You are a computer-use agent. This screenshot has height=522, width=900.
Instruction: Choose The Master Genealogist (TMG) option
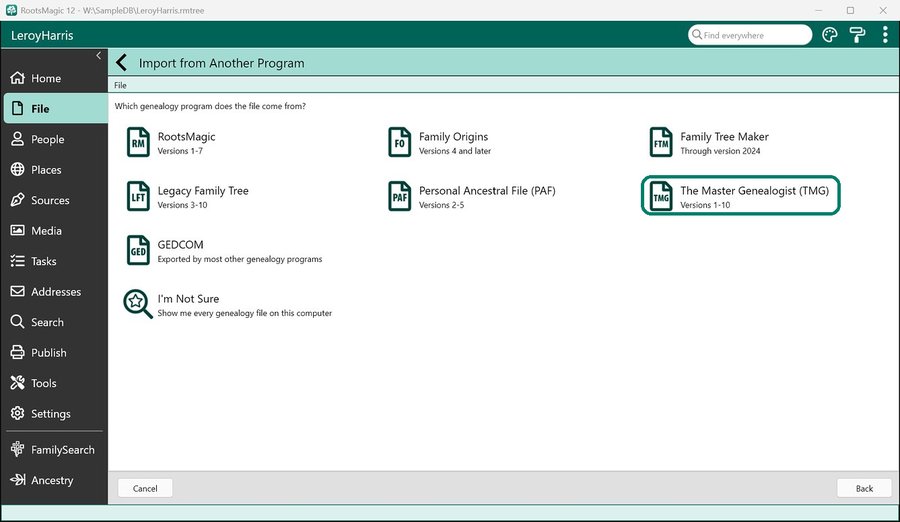pyautogui.click(x=740, y=195)
